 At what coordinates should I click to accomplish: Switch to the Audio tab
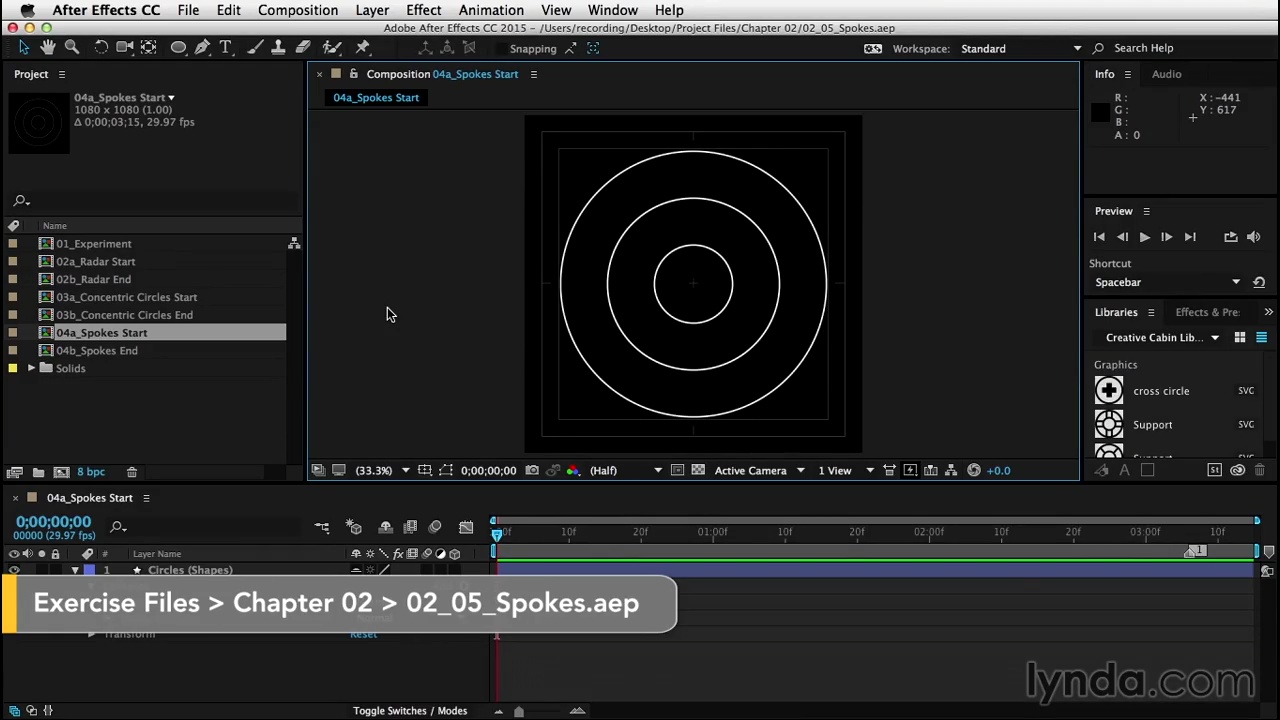coord(1166,74)
